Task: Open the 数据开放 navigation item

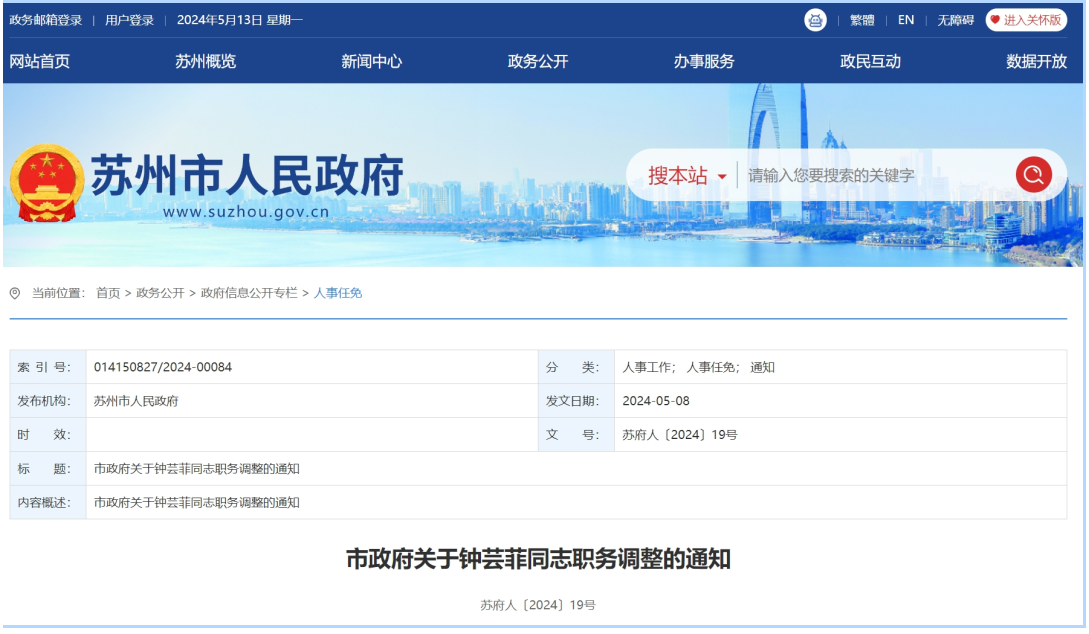Action: coord(1036,61)
